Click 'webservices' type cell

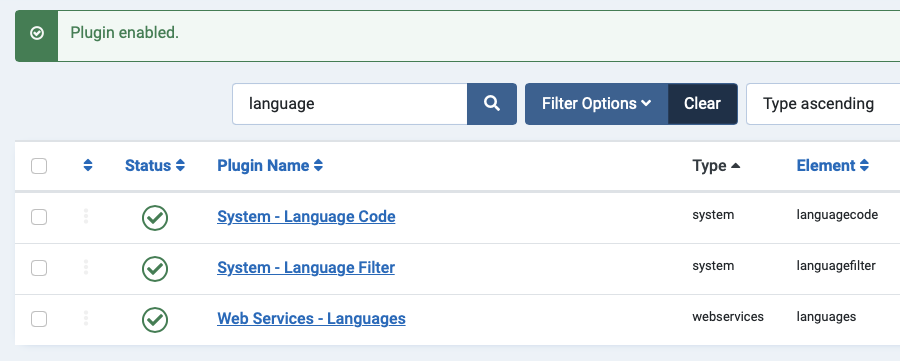(x=728, y=317)
